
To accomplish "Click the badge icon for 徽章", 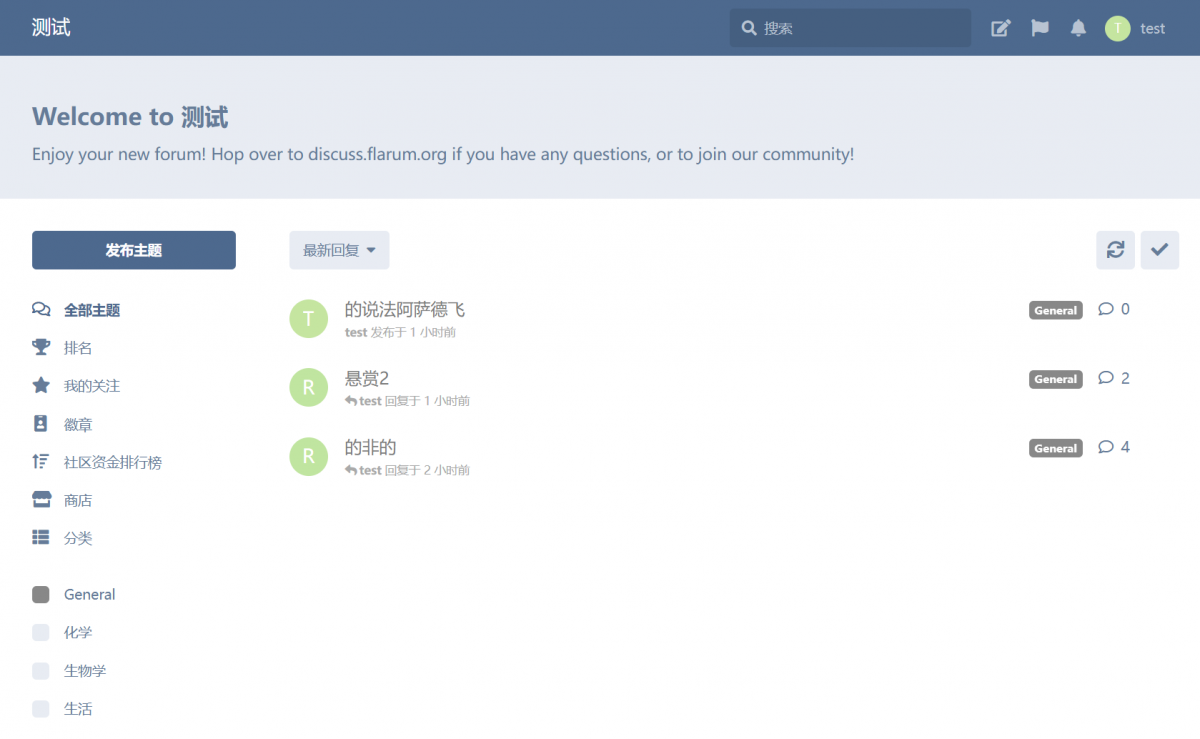I will [41, 424].
